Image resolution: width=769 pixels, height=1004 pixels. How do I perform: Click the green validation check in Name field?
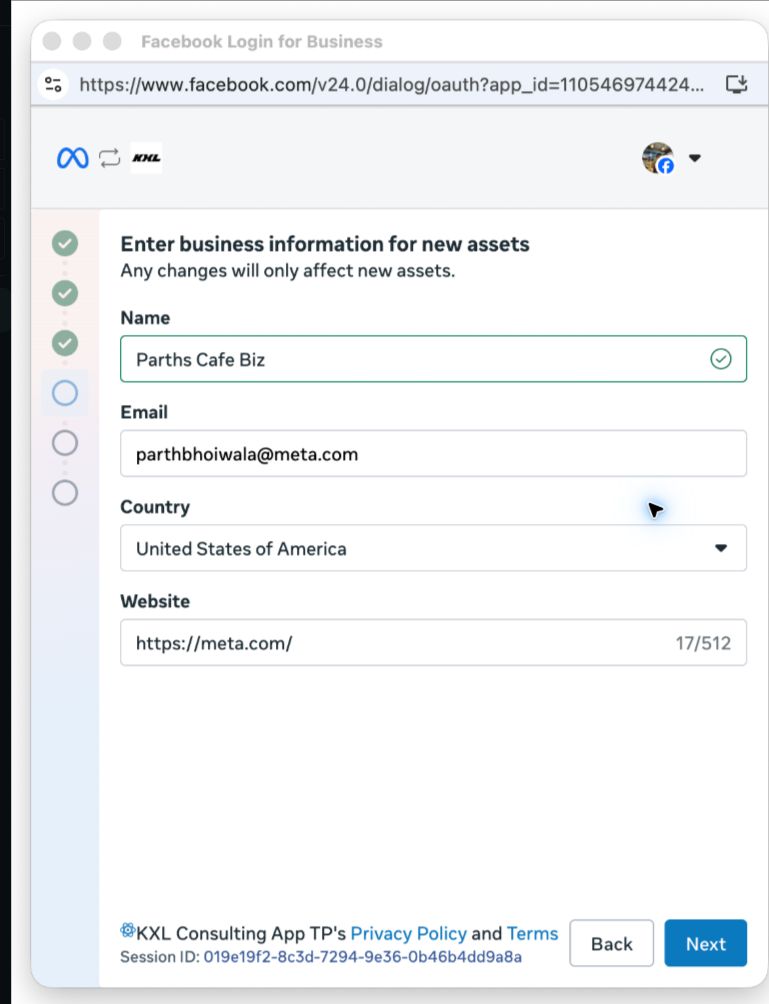[721, 359]
